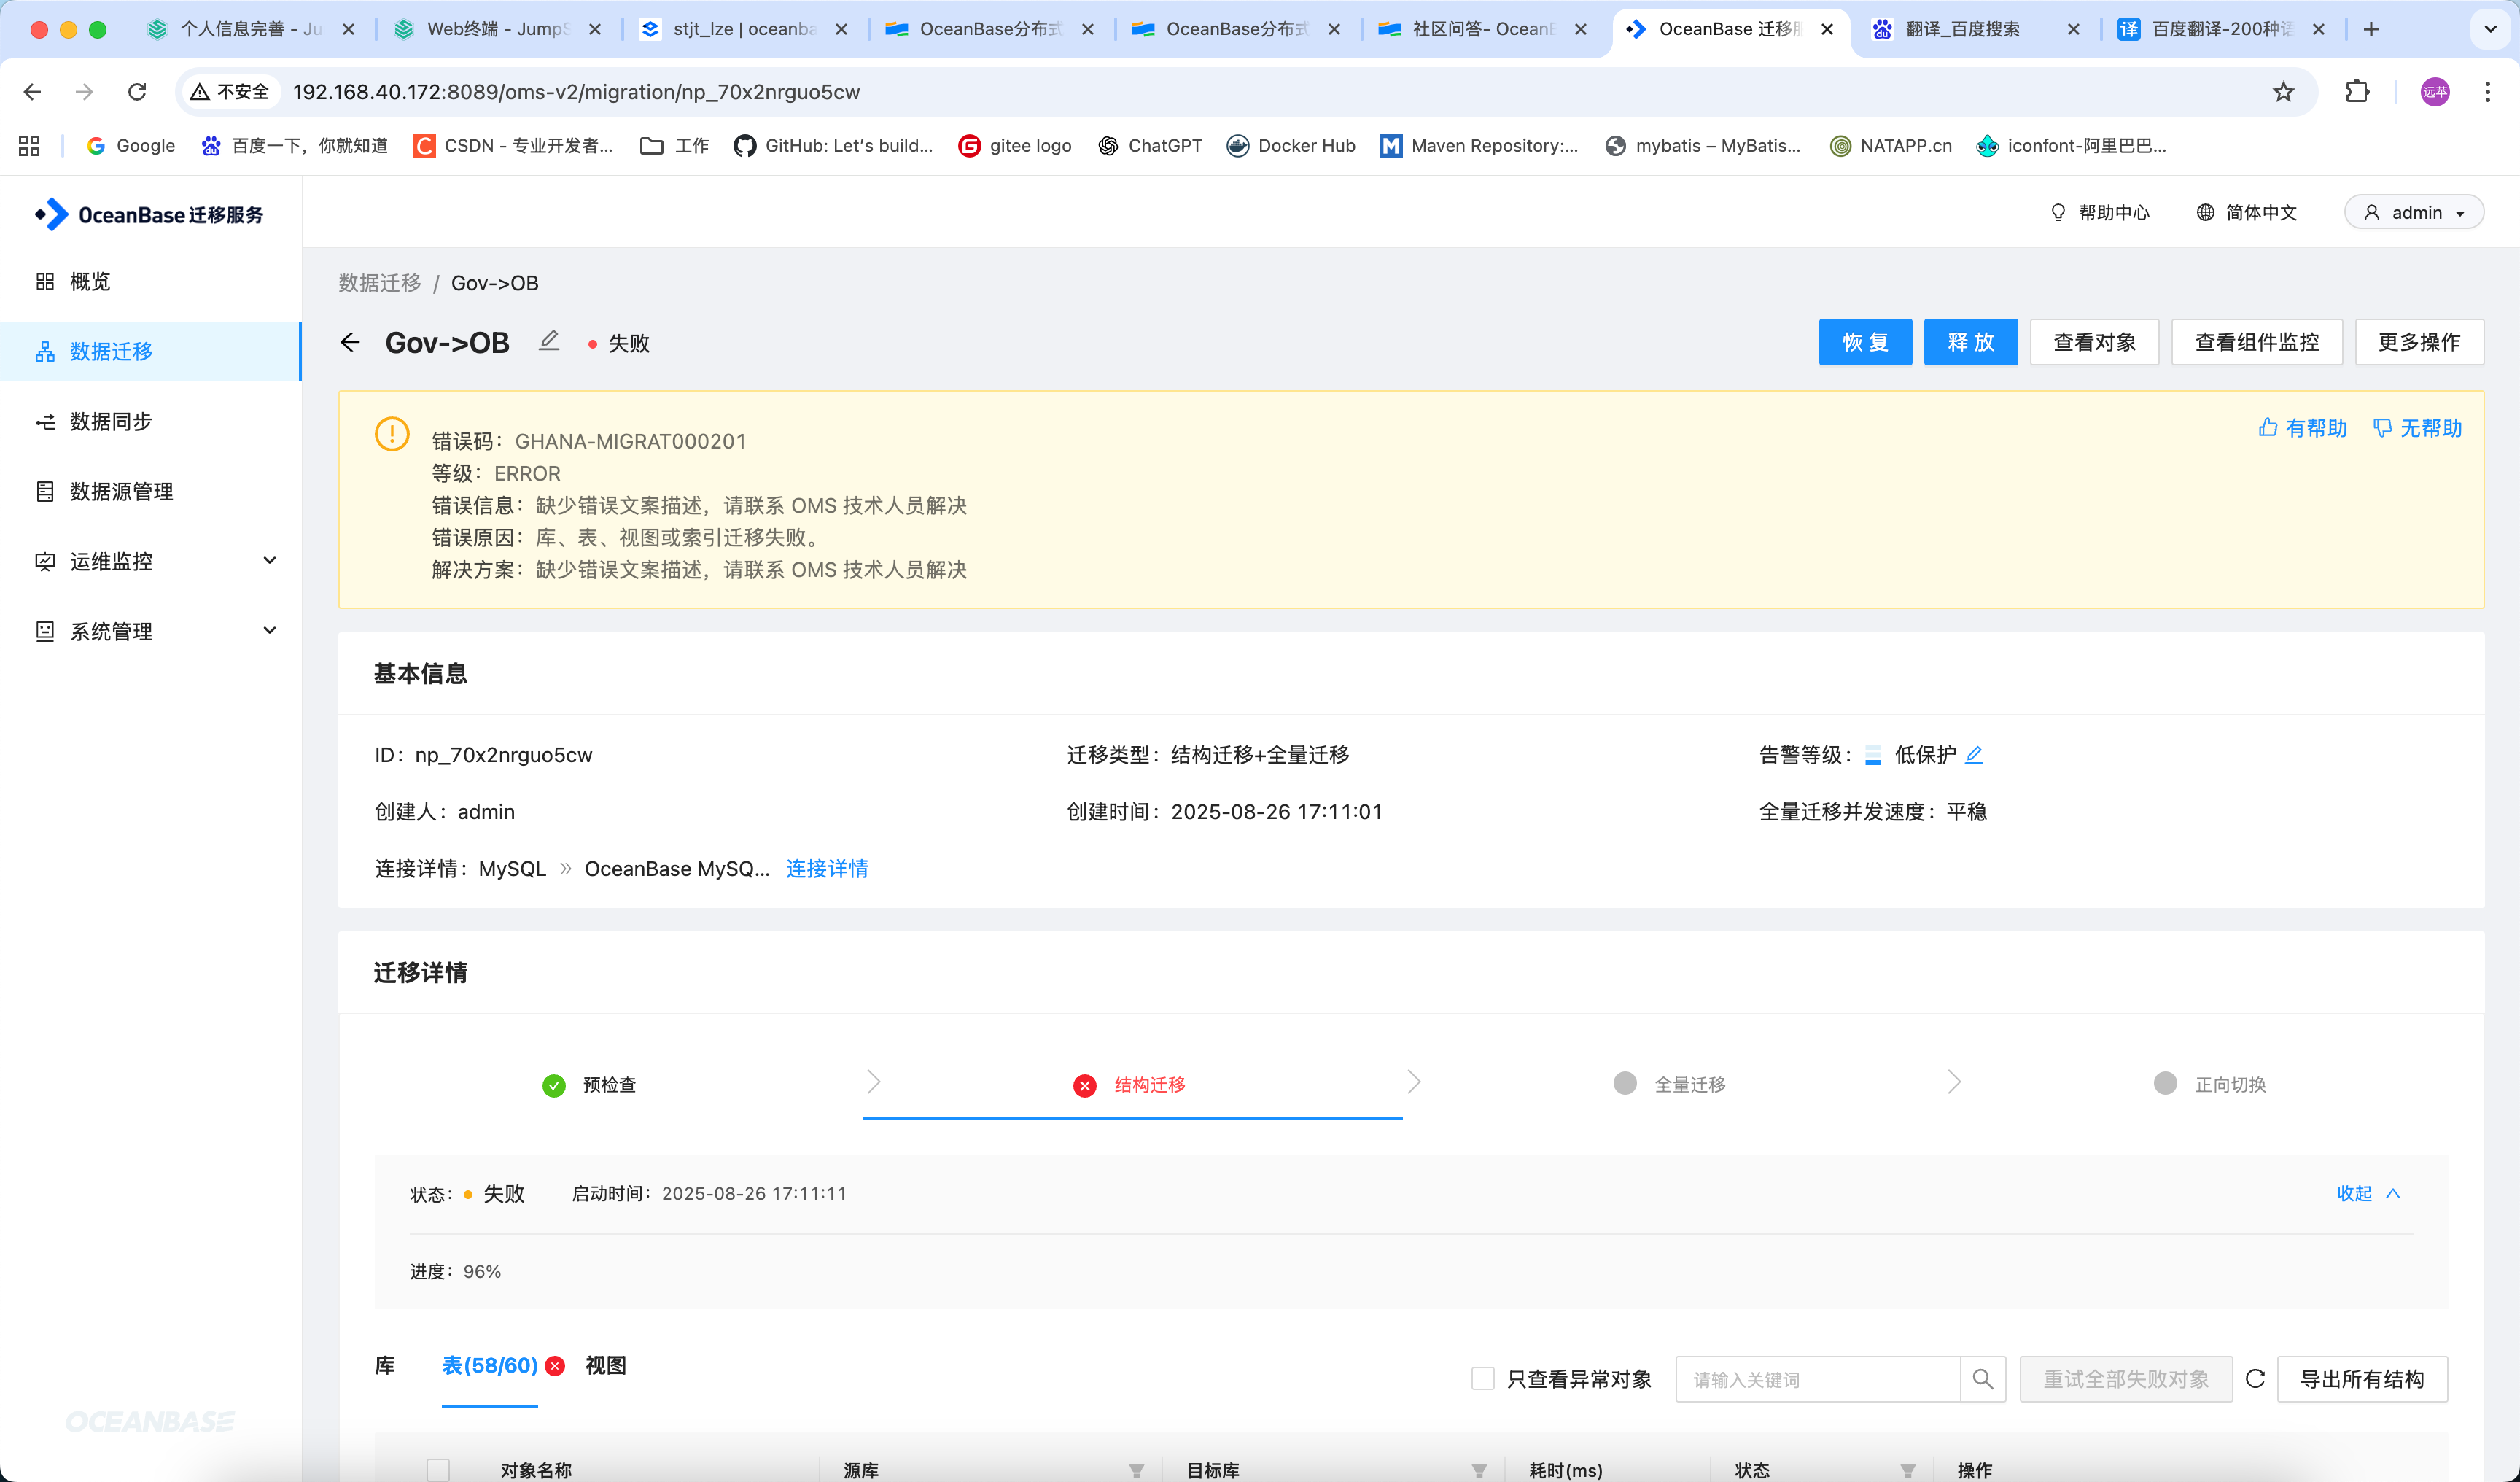2520x1482 pixels.
Task: Open the admin user dropdown
Action: click(x=2414, y=212)
